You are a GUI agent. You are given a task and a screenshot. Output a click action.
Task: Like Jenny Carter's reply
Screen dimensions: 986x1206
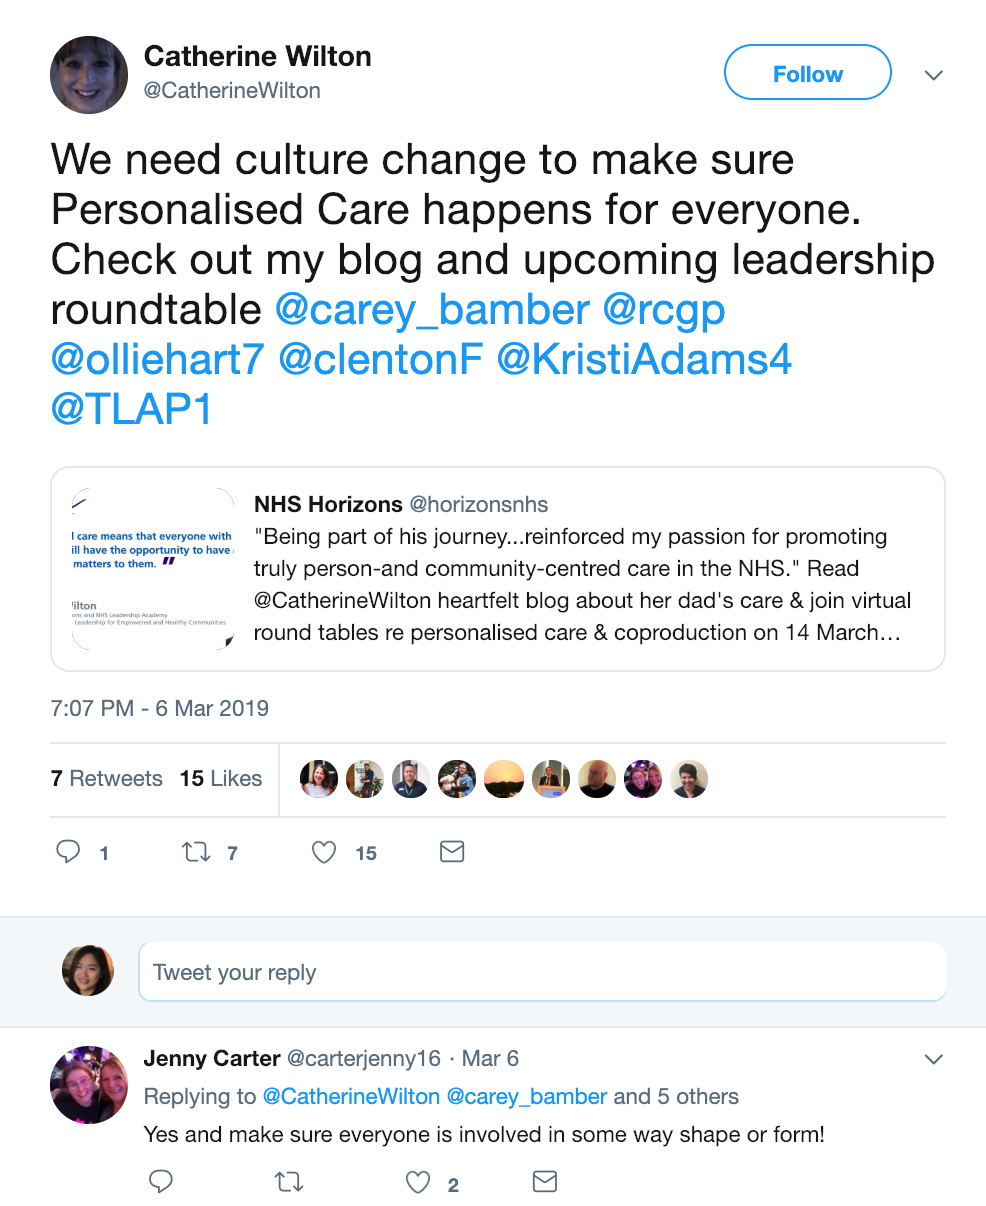click(x=417, y=1182)
